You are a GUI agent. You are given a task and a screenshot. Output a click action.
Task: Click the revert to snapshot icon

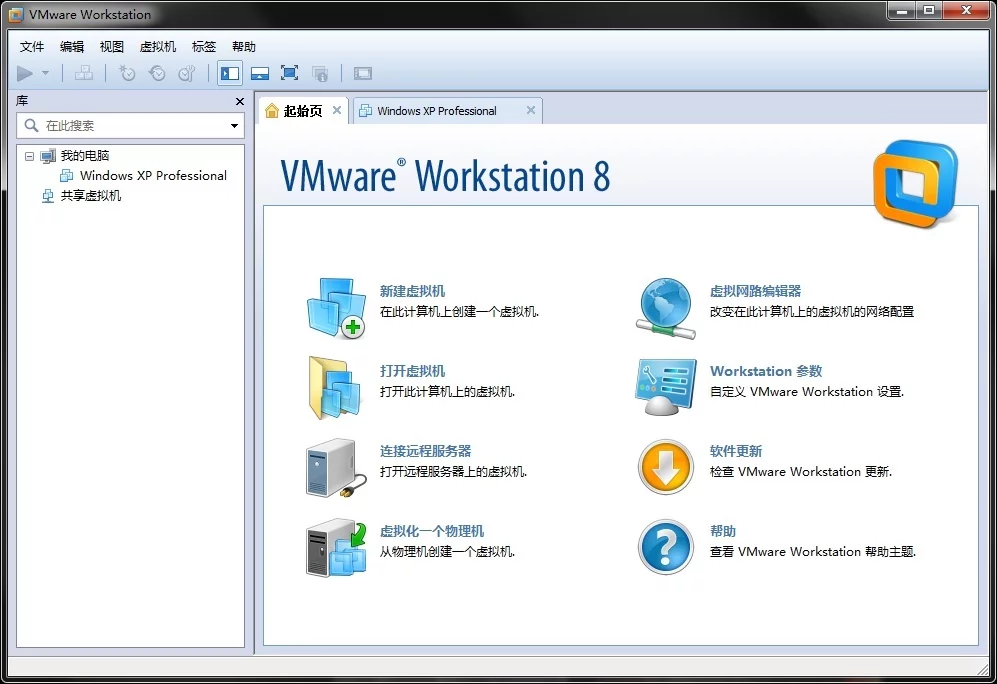157,74
